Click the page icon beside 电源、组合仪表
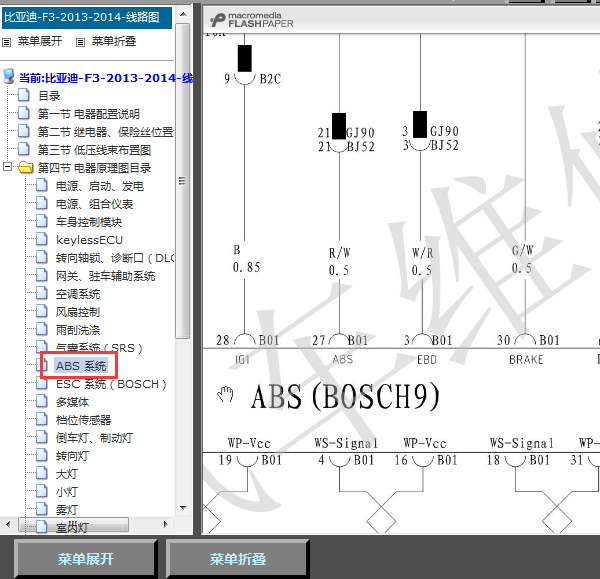This screenshot has height=579, width=600. coord(42,203)
